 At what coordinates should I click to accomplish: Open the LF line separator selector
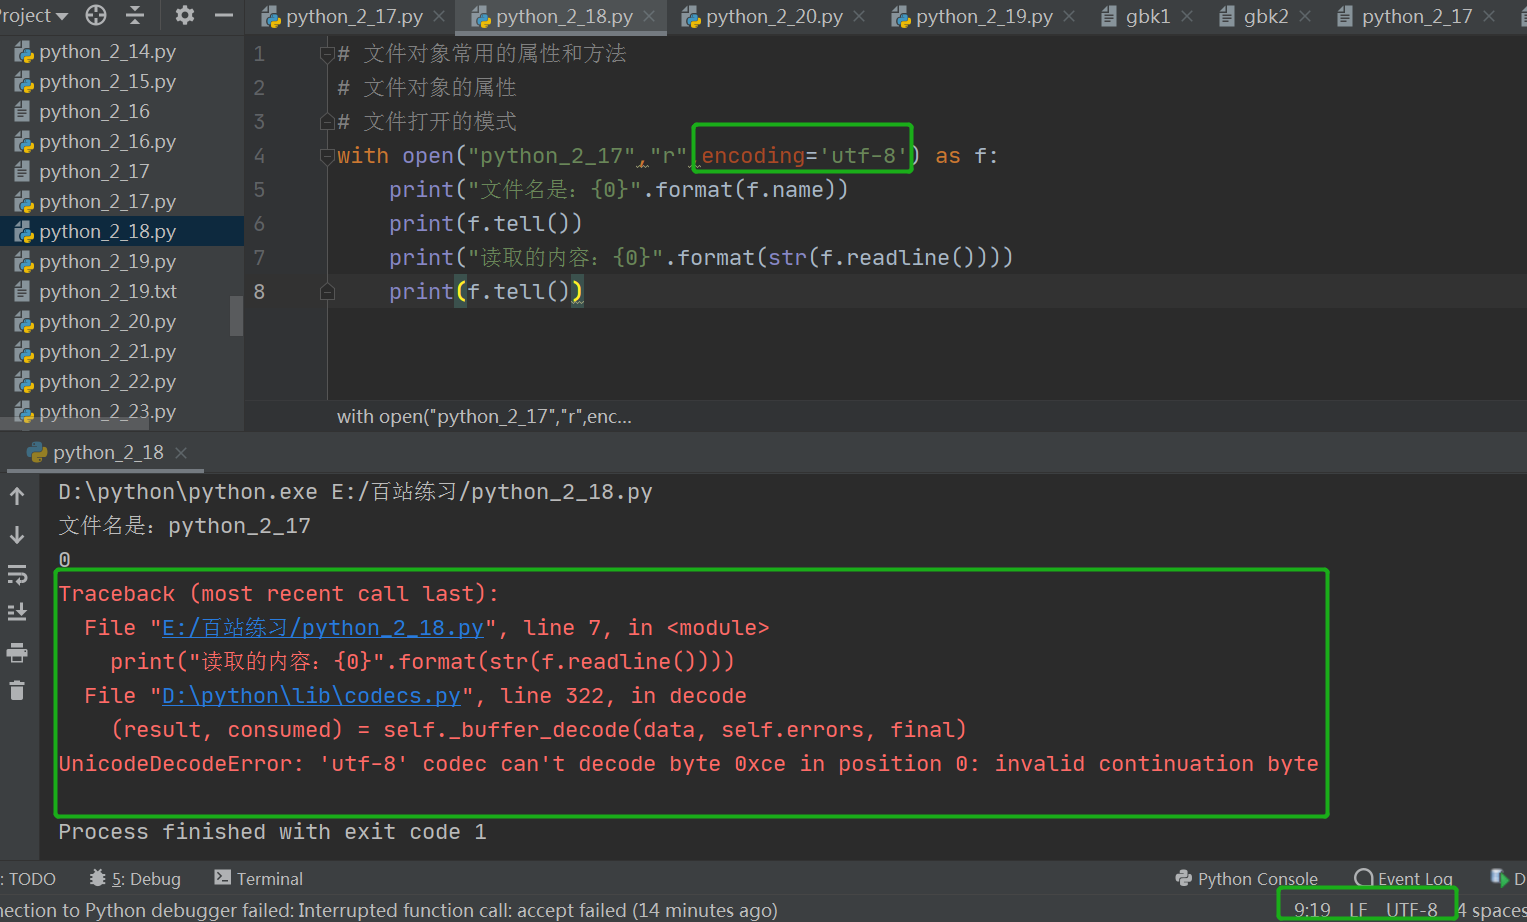point(1358,910)
